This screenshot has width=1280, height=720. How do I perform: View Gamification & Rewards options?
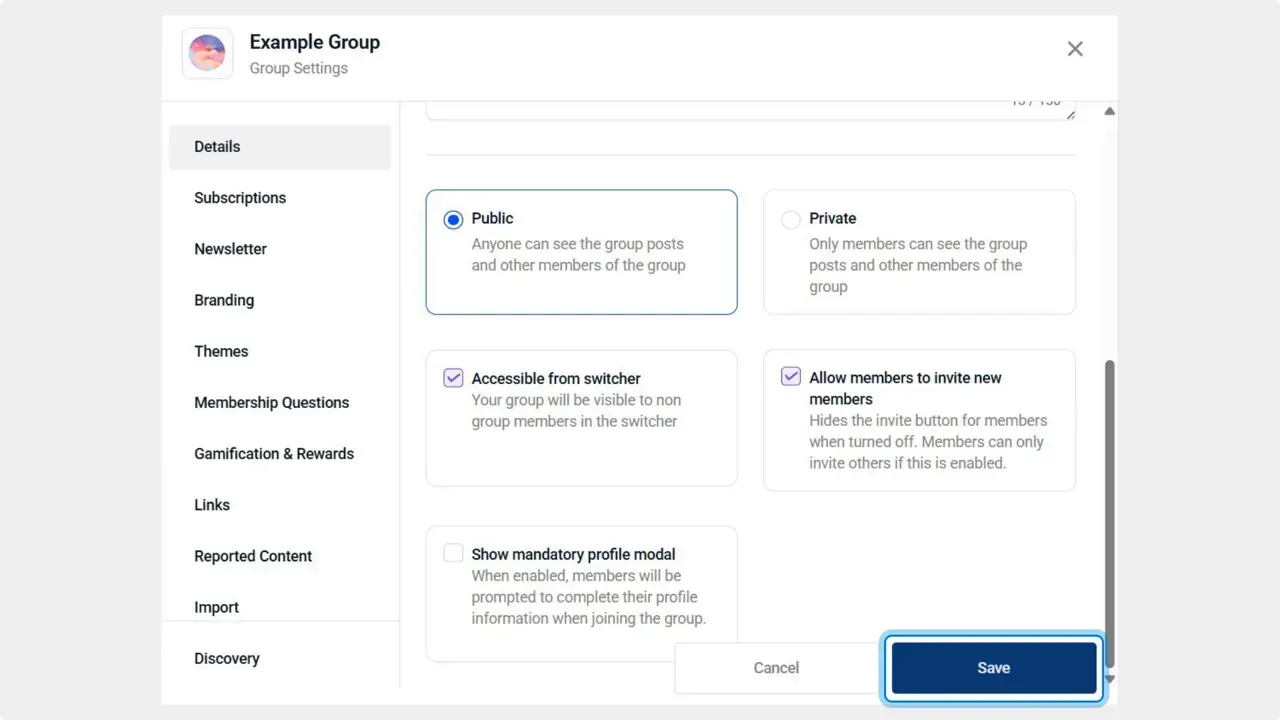coord(274,453)
